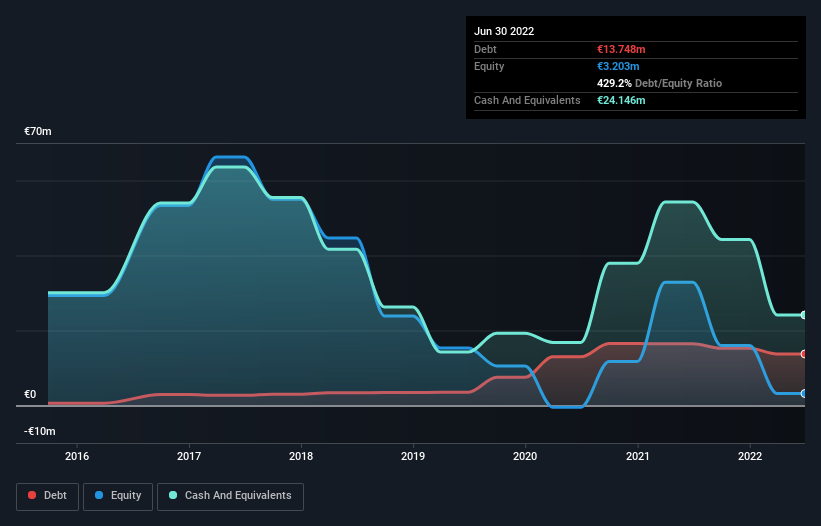
Task: Click the 2018 x-axis label
Action: pyautogui.click(x=301, y=457)
